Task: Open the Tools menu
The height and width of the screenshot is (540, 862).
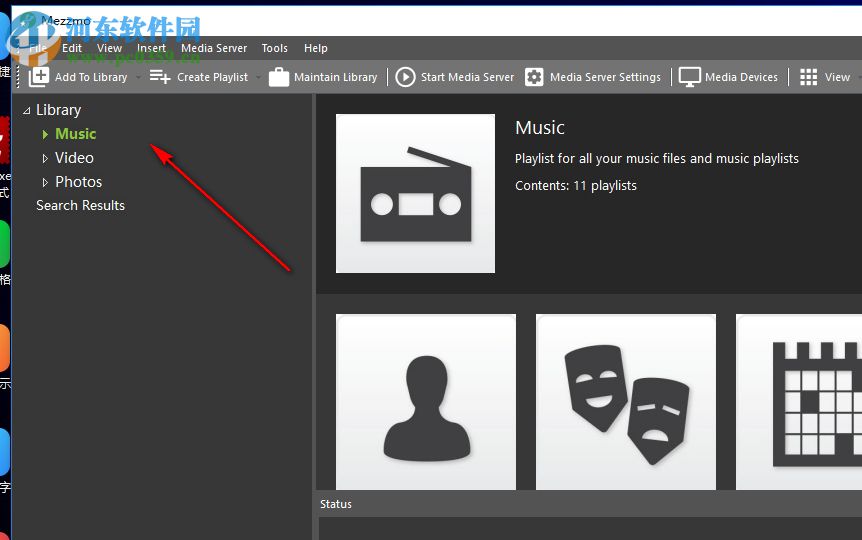Action: pyautogui.click(x=275, y=48)
